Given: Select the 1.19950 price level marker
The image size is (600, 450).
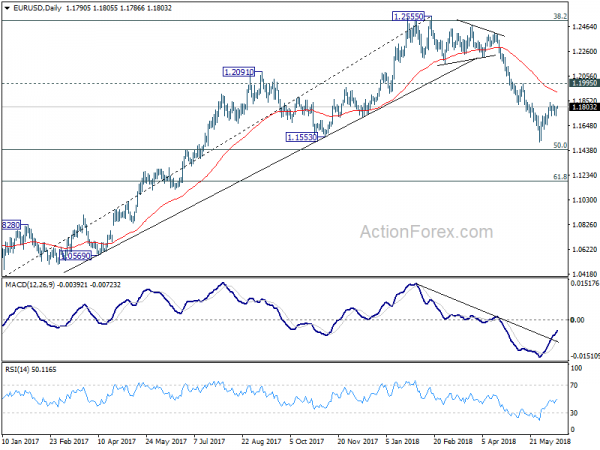Looking at the screenshot, I should [584, 83].
